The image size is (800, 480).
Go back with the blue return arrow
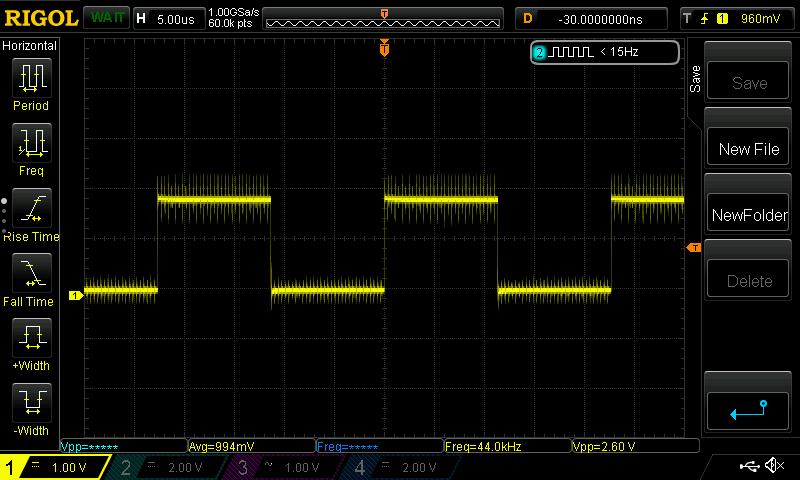pyautogui.click(x=748, y=411)
